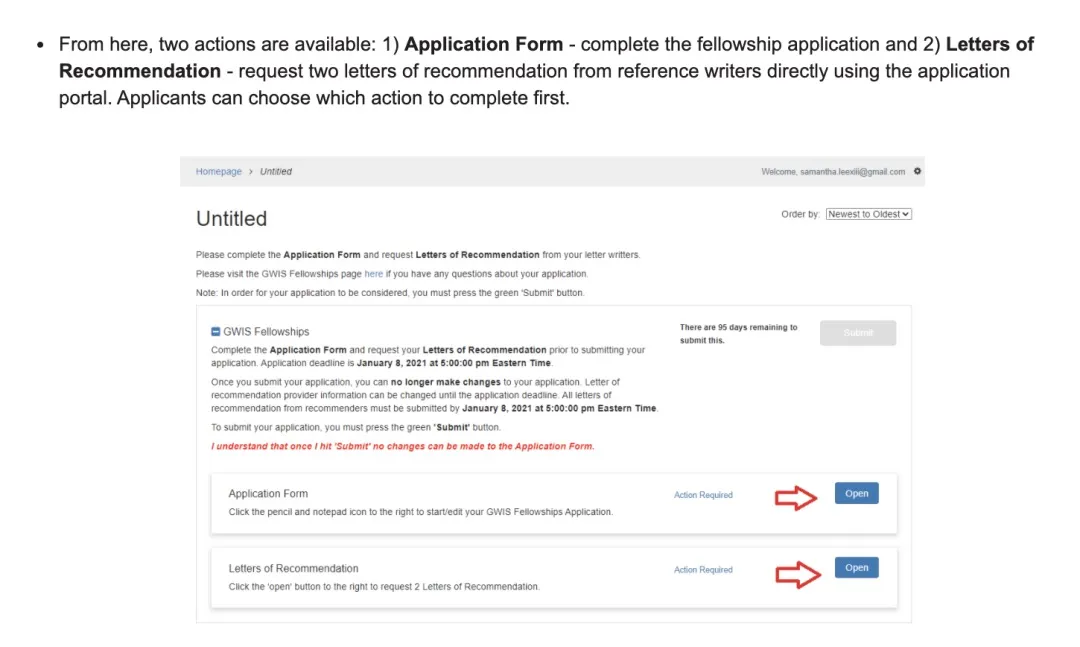Collapse GWIS Fellowships using the minus icon
The width and height of the screenshot is (1080, 647).
[216, 332]
